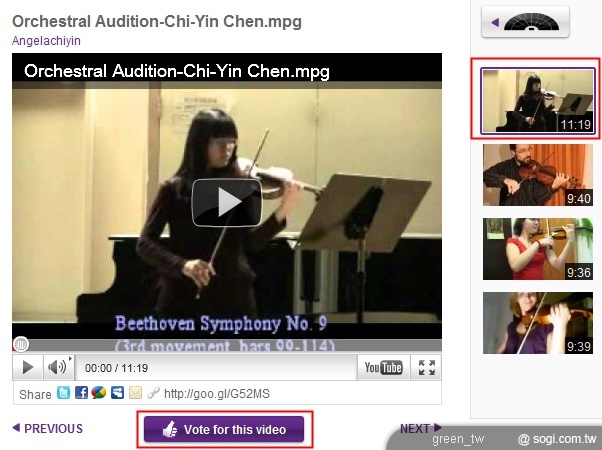Click the video progress slider handle
Screen dimensions: 602x450
tap(21, 344)
